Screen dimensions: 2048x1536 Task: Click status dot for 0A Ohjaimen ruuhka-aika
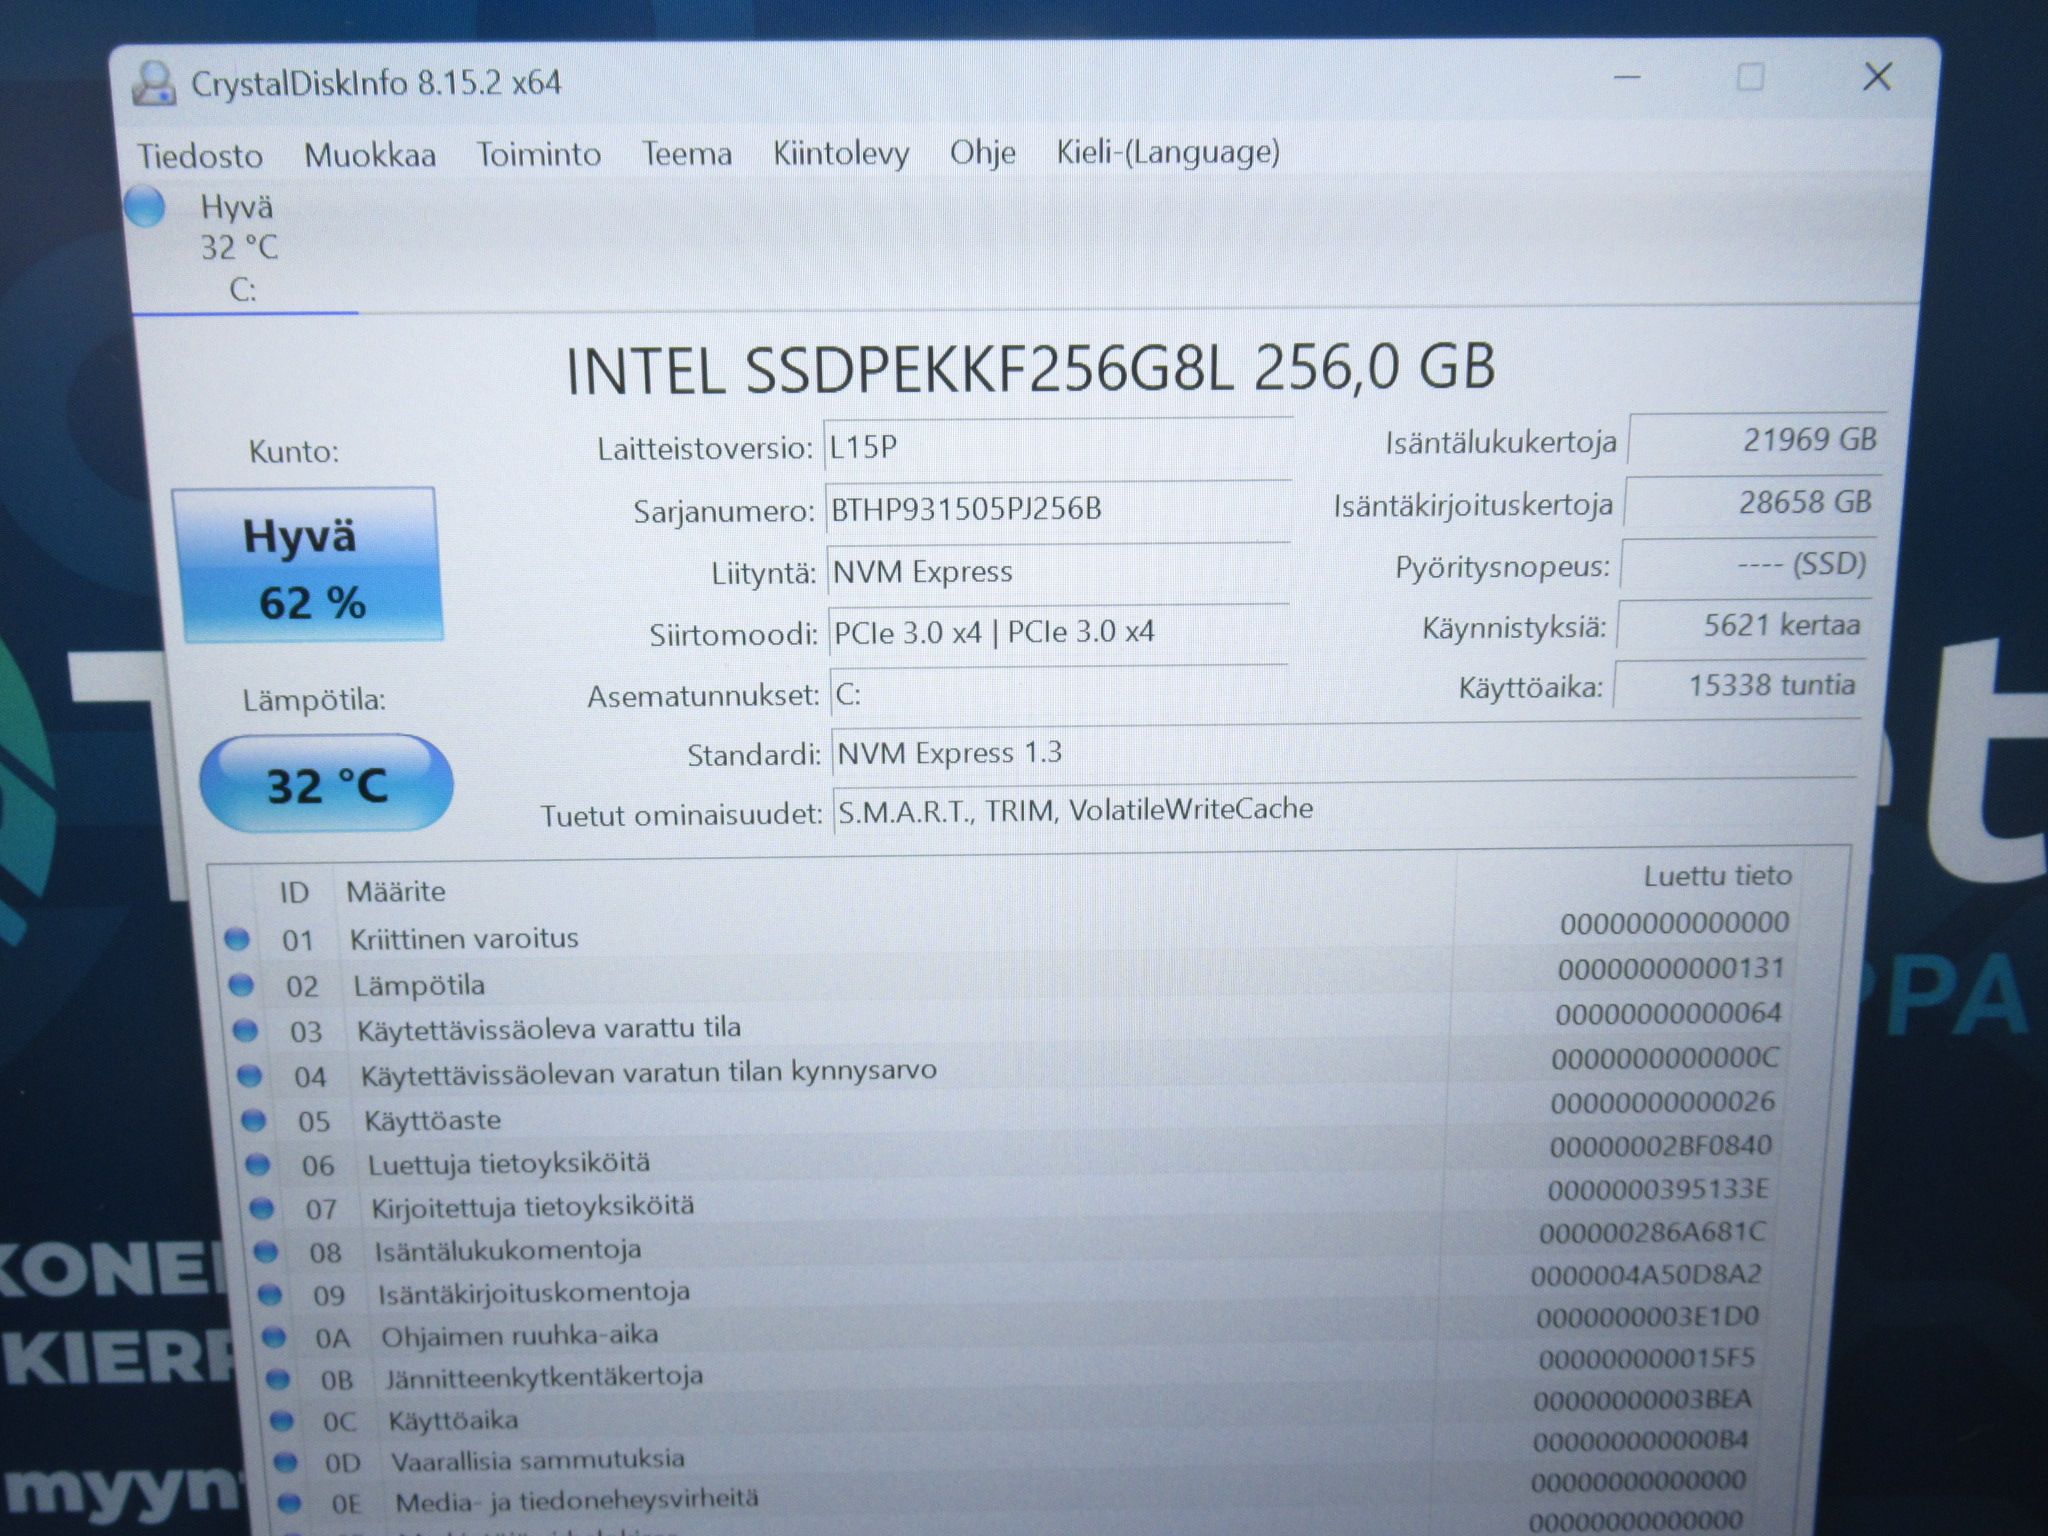[x=274, y=1337]
